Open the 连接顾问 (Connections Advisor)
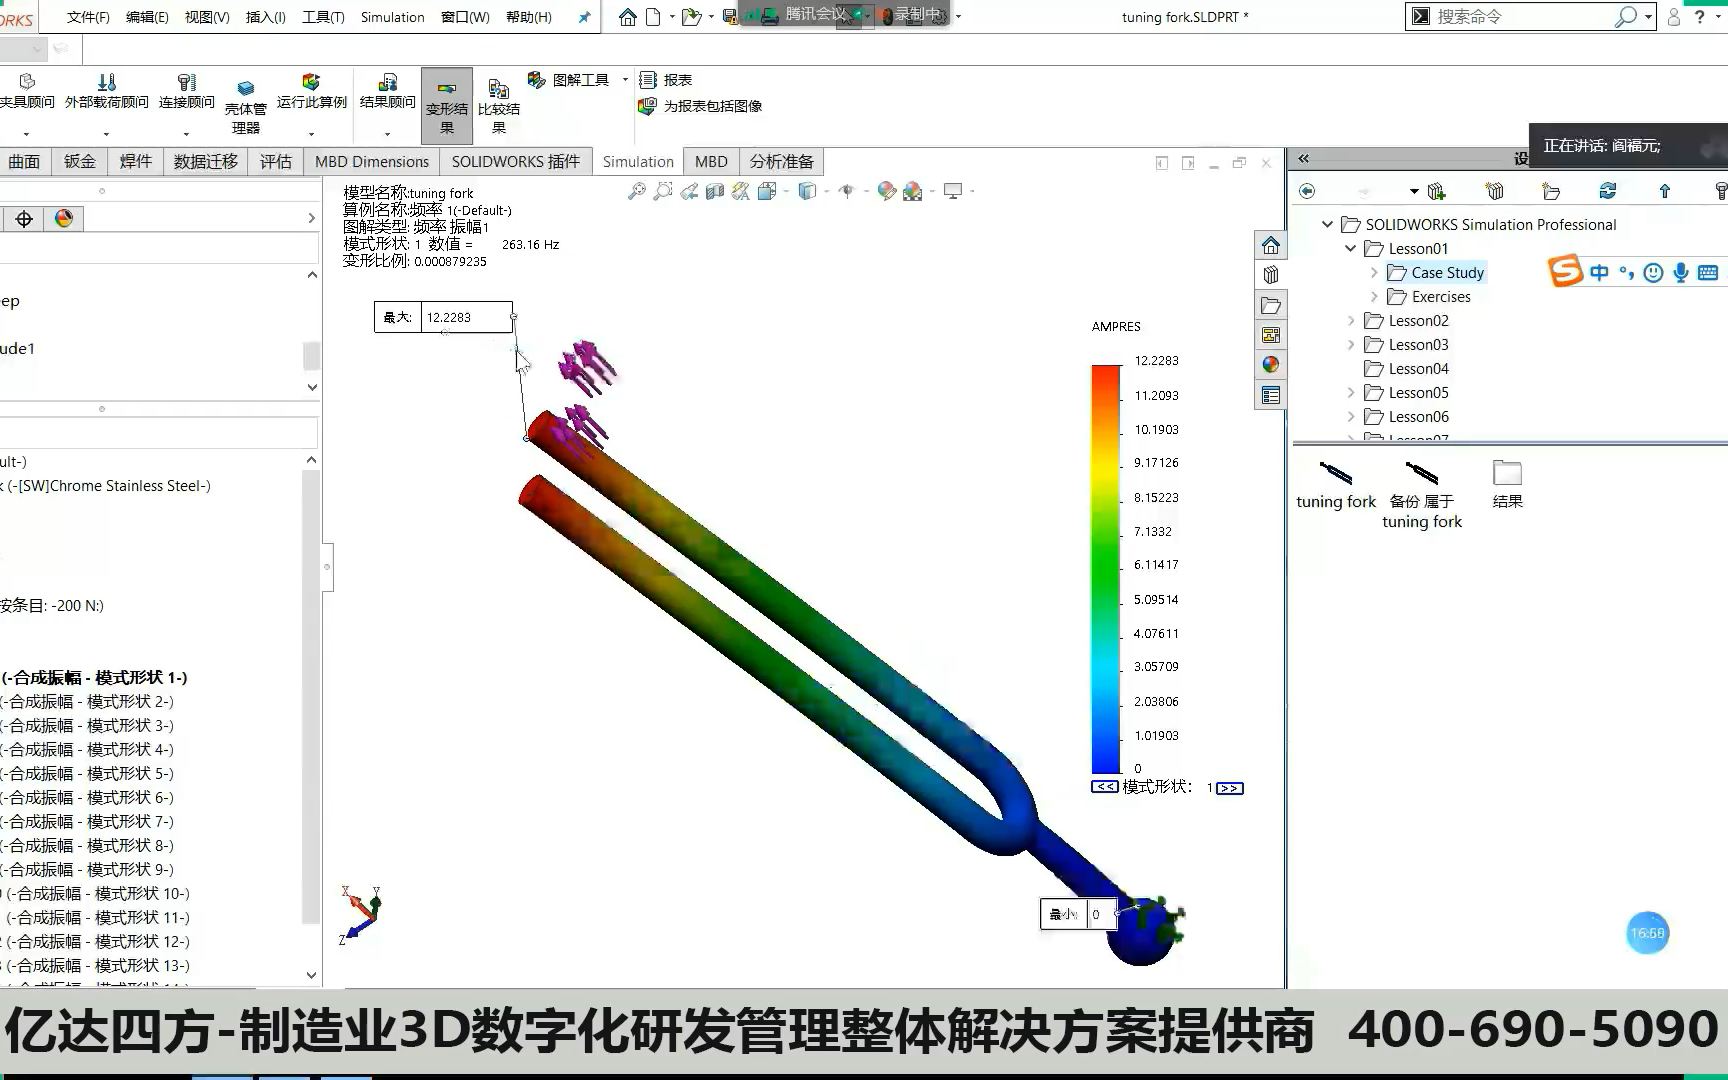 click(x=186, y=90)
